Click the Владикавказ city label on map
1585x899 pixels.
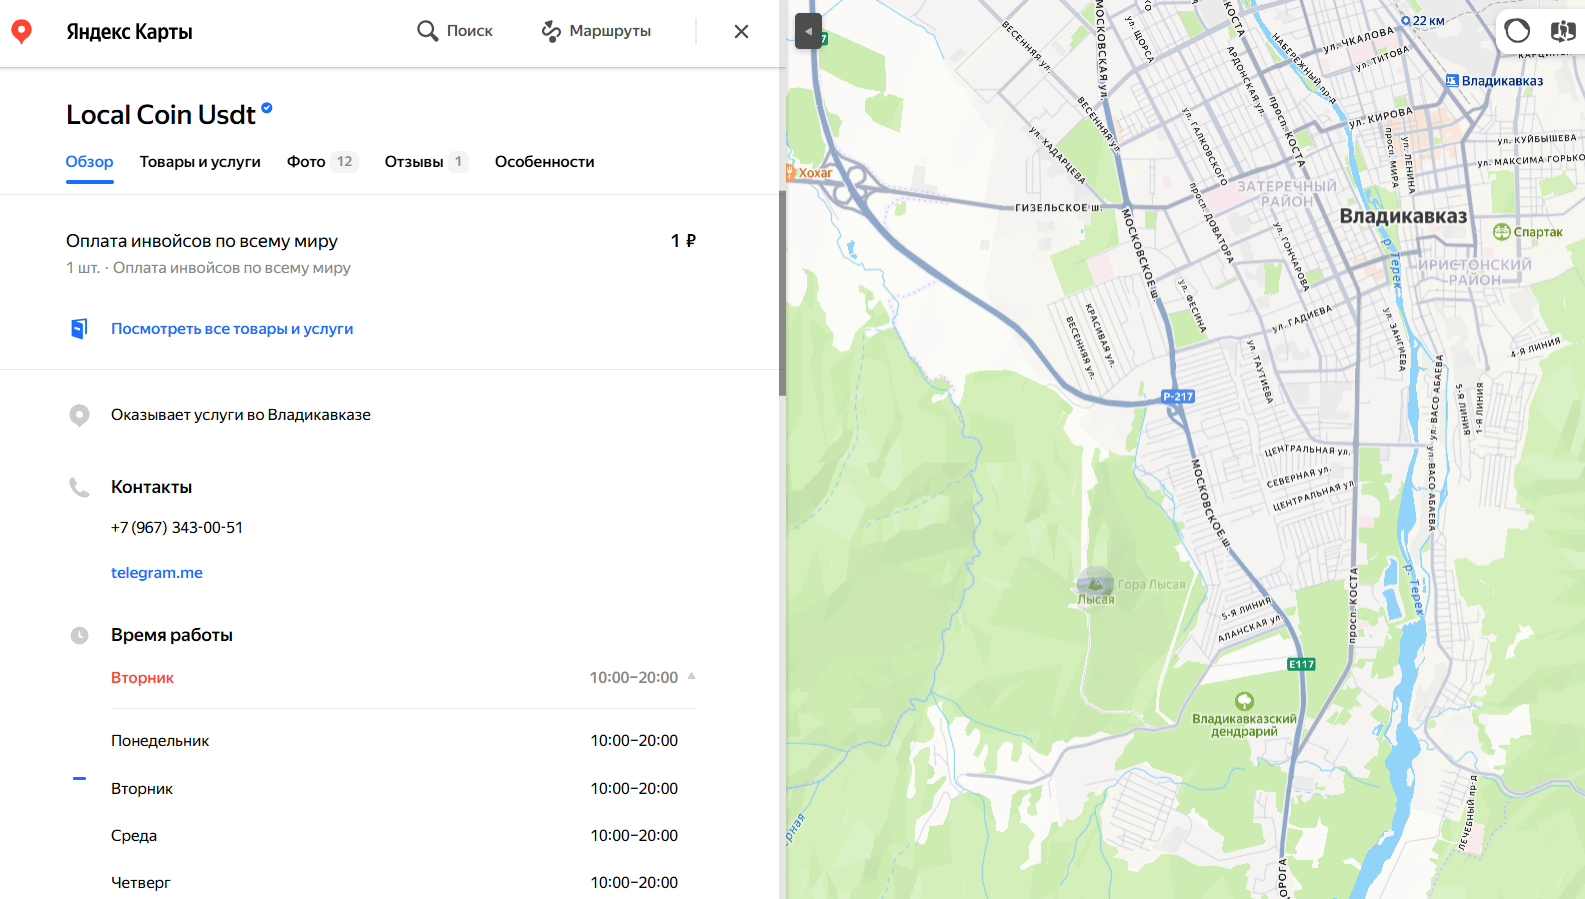(1403, 216)
